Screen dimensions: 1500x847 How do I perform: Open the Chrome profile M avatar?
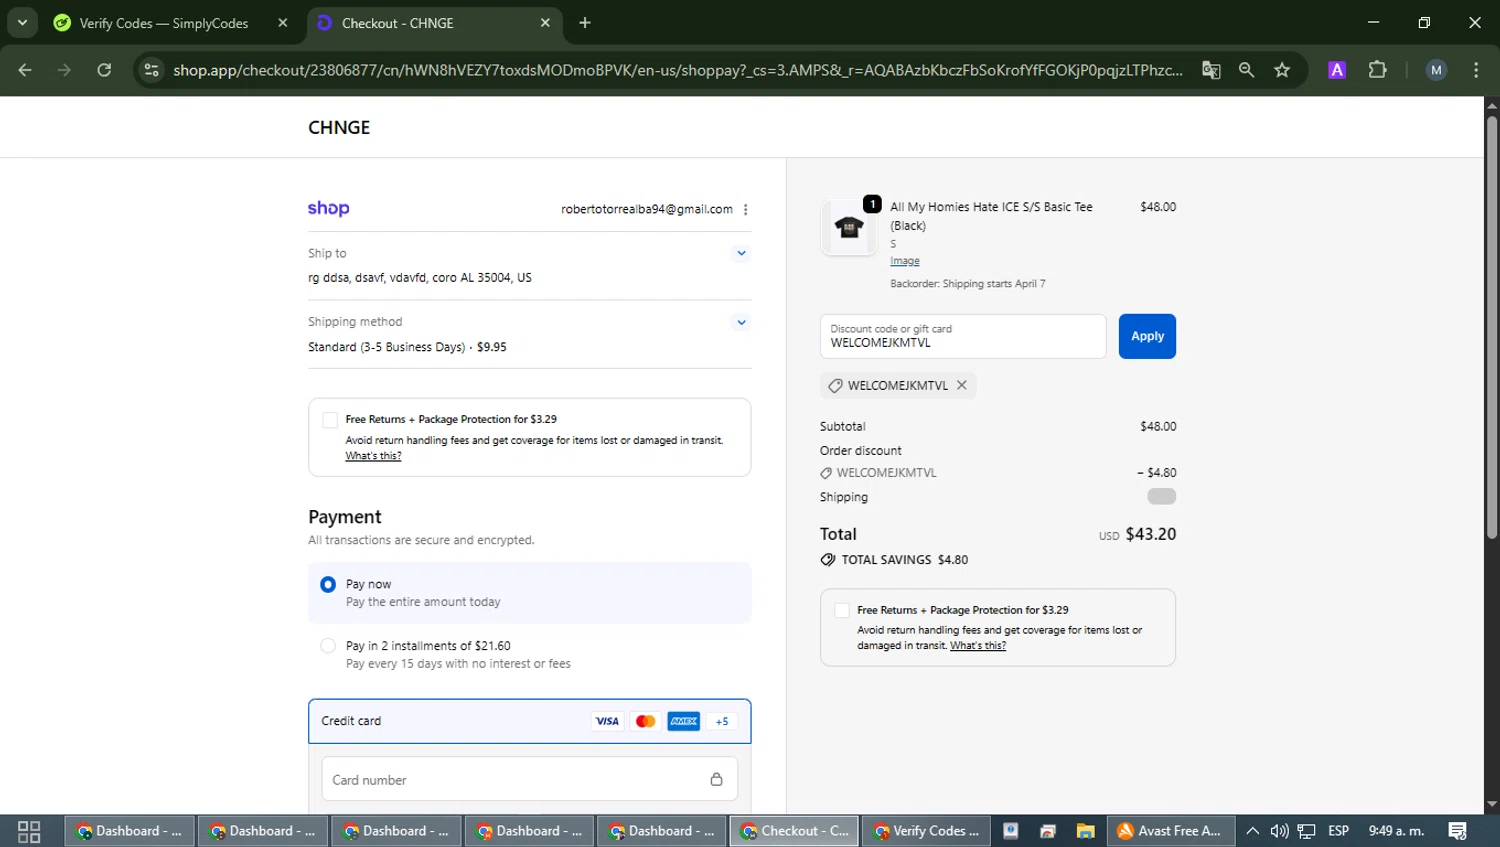pos(1436,70)
